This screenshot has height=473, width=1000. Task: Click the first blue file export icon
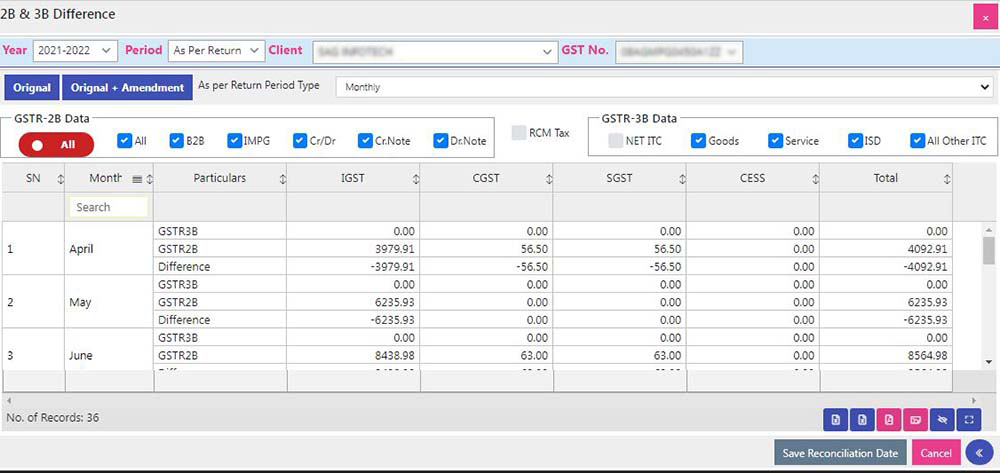pos(835,420)
